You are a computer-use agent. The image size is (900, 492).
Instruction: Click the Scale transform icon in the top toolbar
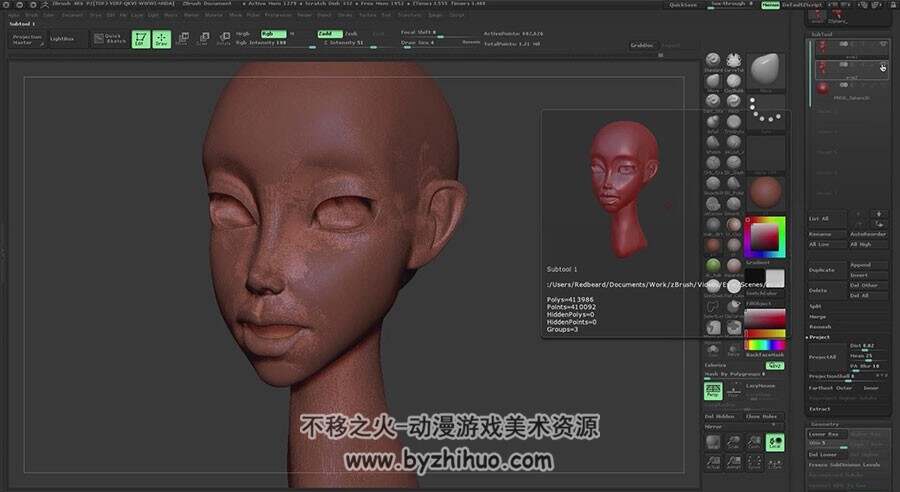click(203, 39)
